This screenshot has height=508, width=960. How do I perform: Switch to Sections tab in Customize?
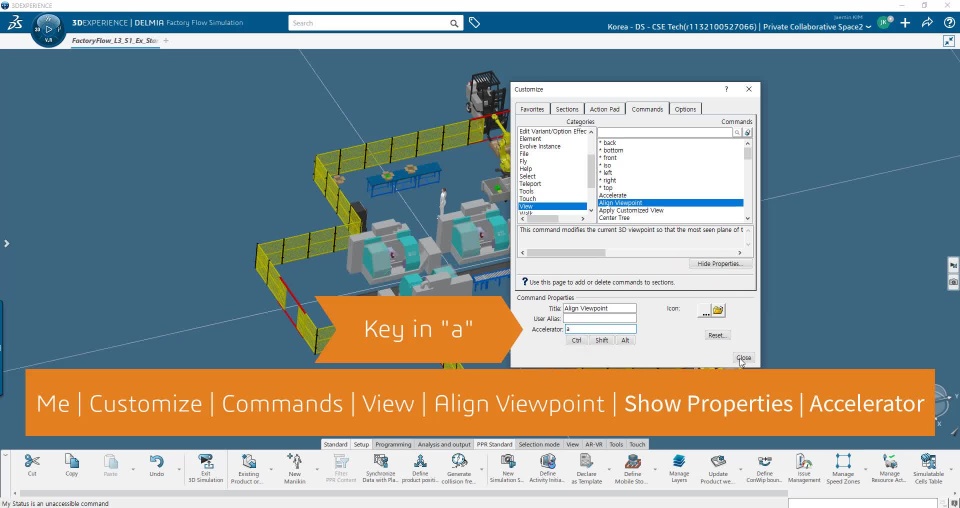pos(567,109)
